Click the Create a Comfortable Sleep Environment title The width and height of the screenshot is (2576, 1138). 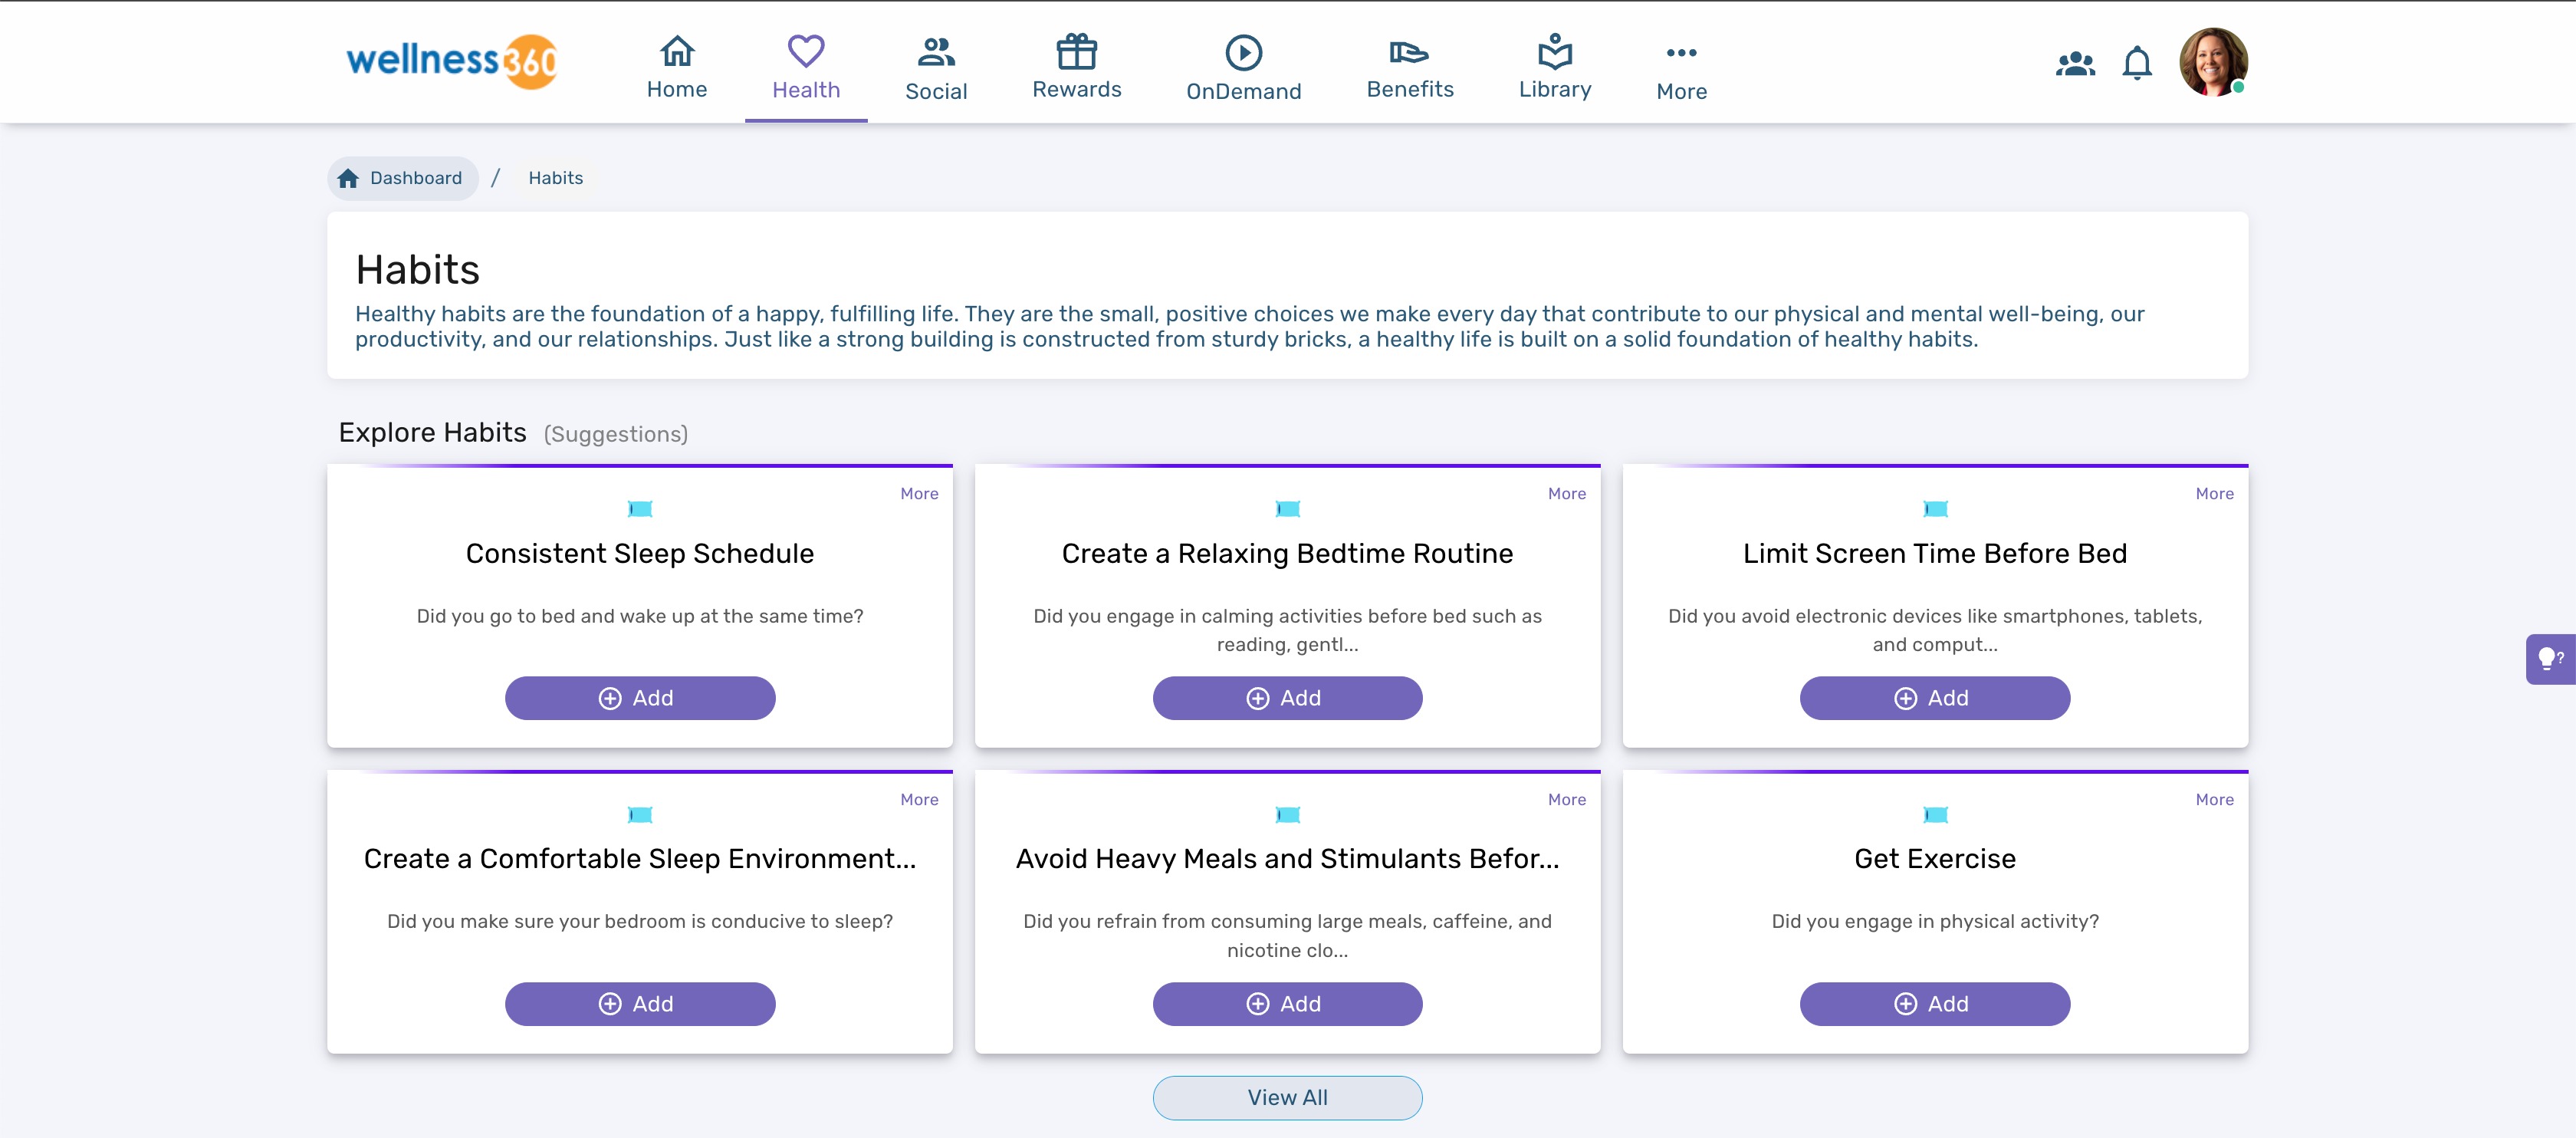tap(640, 859)
